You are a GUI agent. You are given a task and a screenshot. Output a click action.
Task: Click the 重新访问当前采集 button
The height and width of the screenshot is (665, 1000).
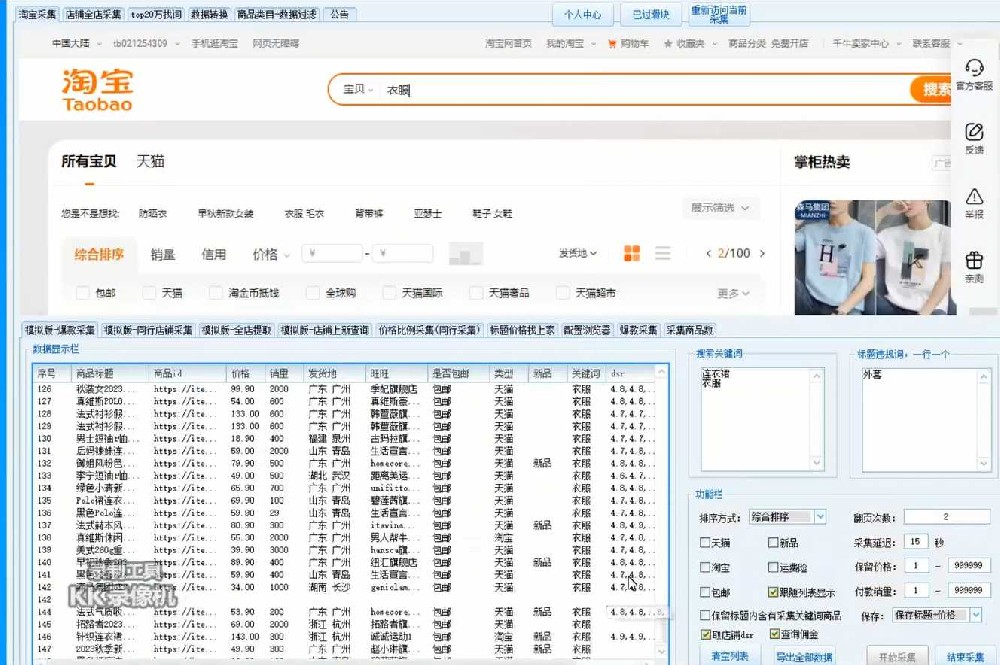pos(719,14)
